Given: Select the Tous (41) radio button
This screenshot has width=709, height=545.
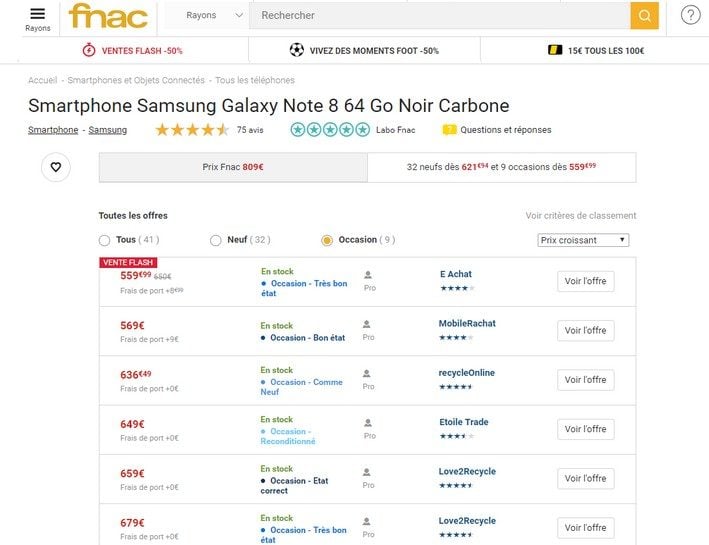Looking at the screenshot, I should point(104,240).
